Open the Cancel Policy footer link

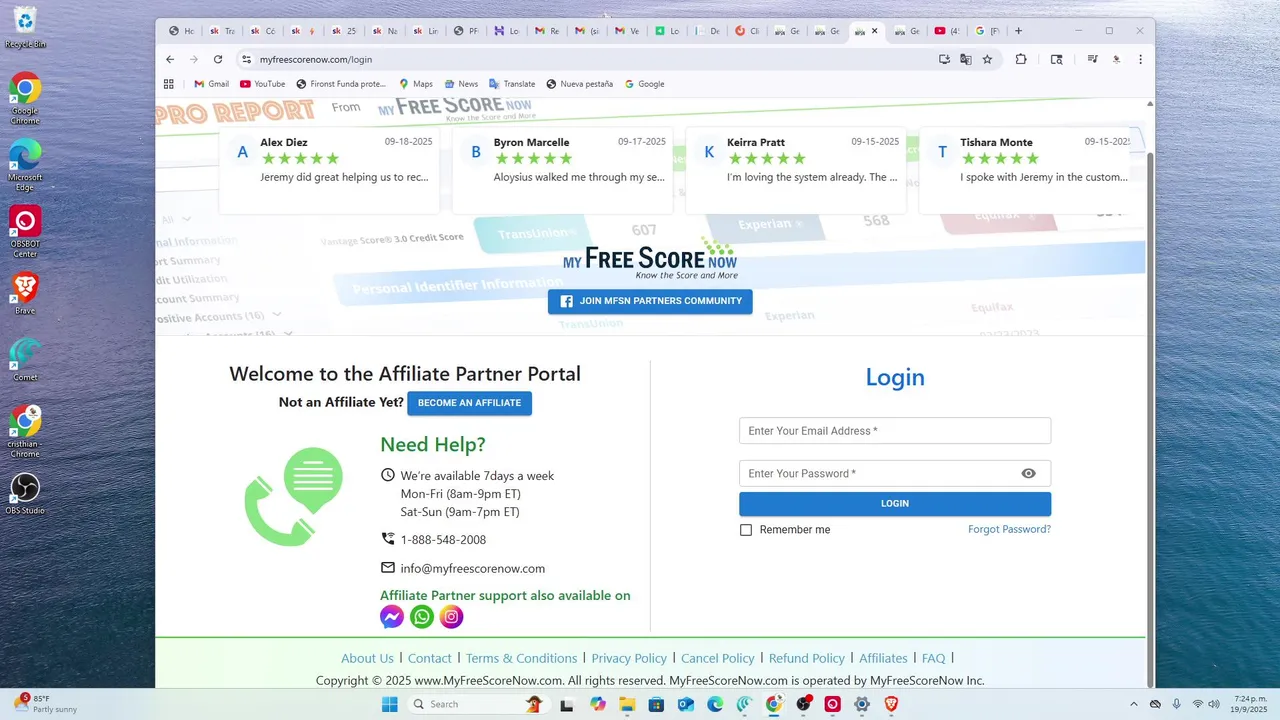(x=718, y=658)
